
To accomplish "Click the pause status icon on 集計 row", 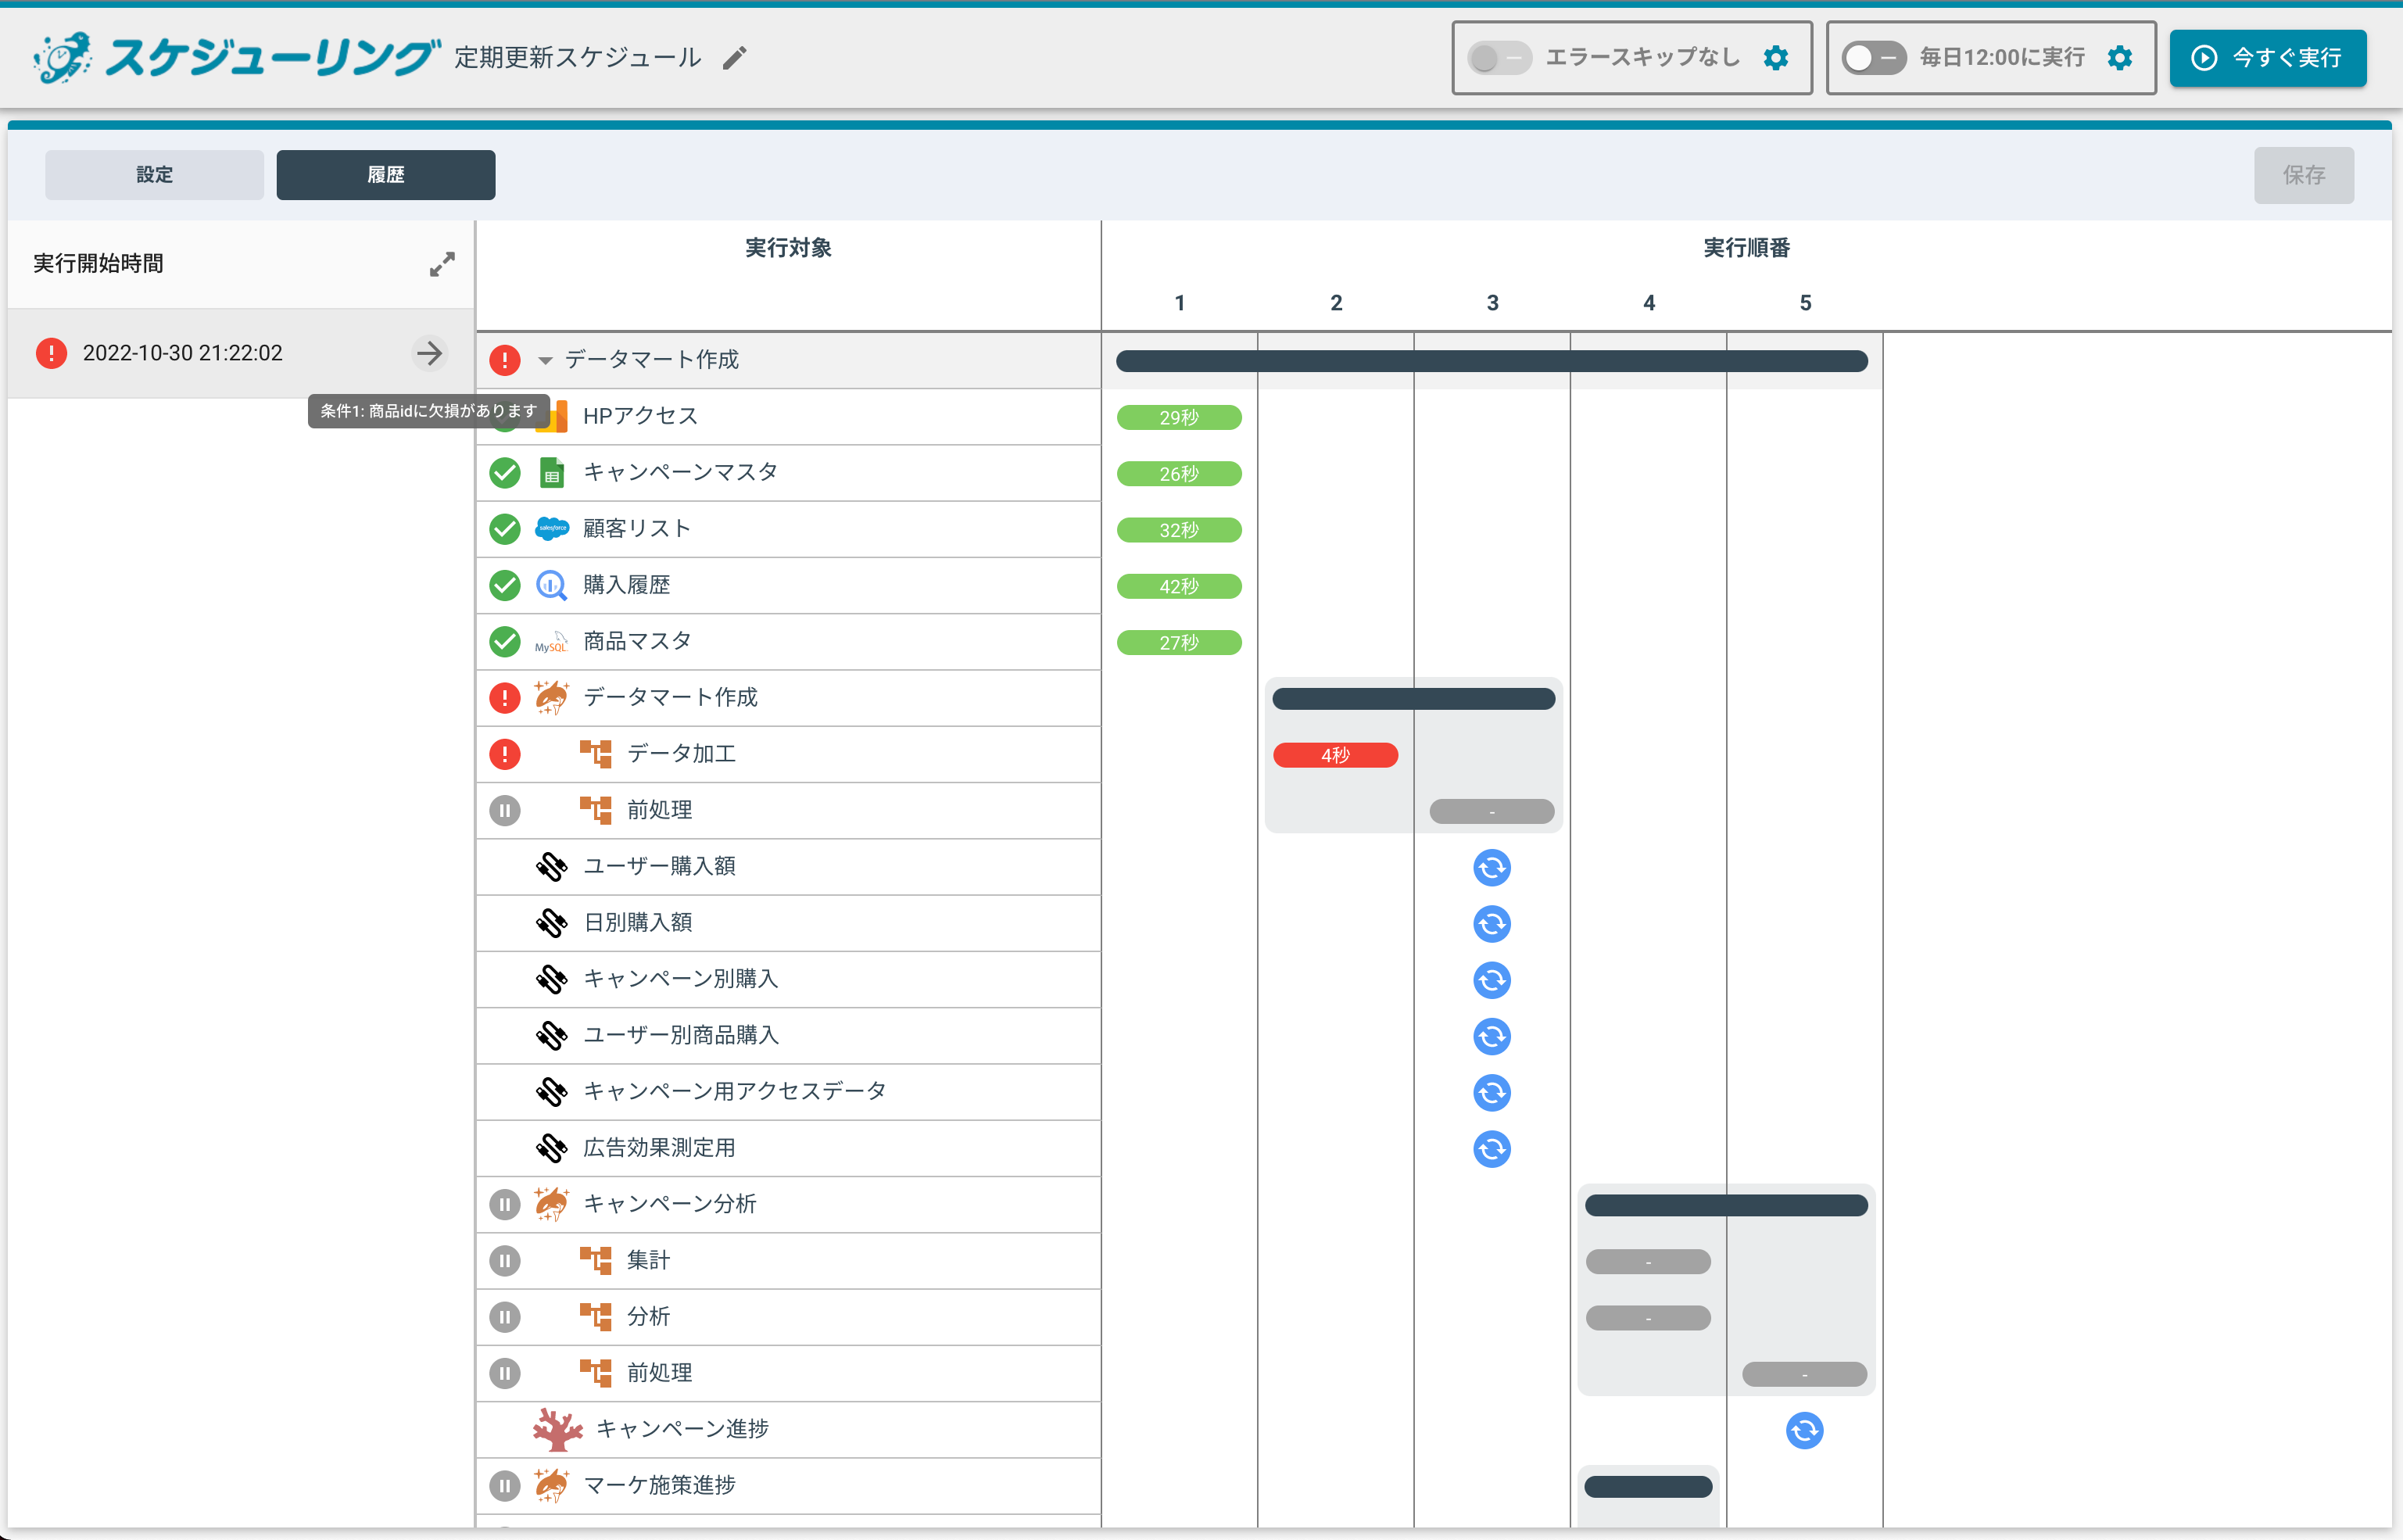I will point(505,1260).
